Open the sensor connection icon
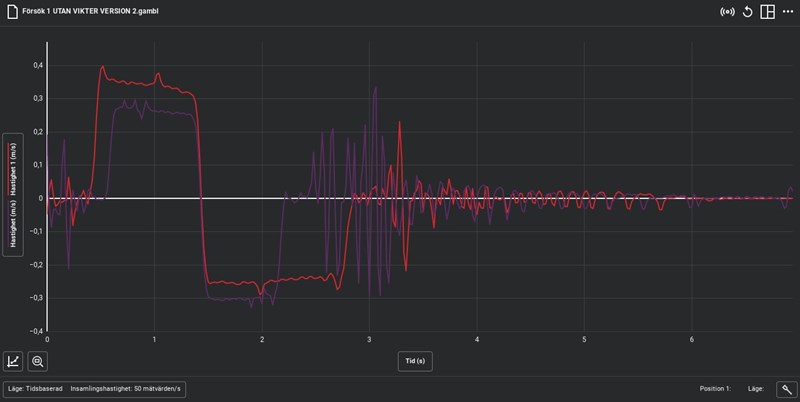The width and height of the screenshot is (800, 402). tap(727, 12)
